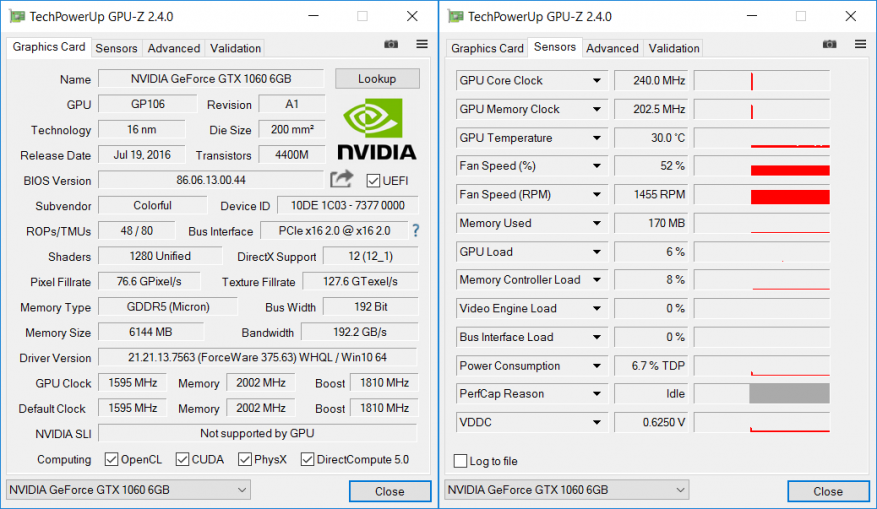This screenshot has height=509, width=877.
Task: Click the Fan Speed (%) red graph bar
Action: click(x=790, y=169)
